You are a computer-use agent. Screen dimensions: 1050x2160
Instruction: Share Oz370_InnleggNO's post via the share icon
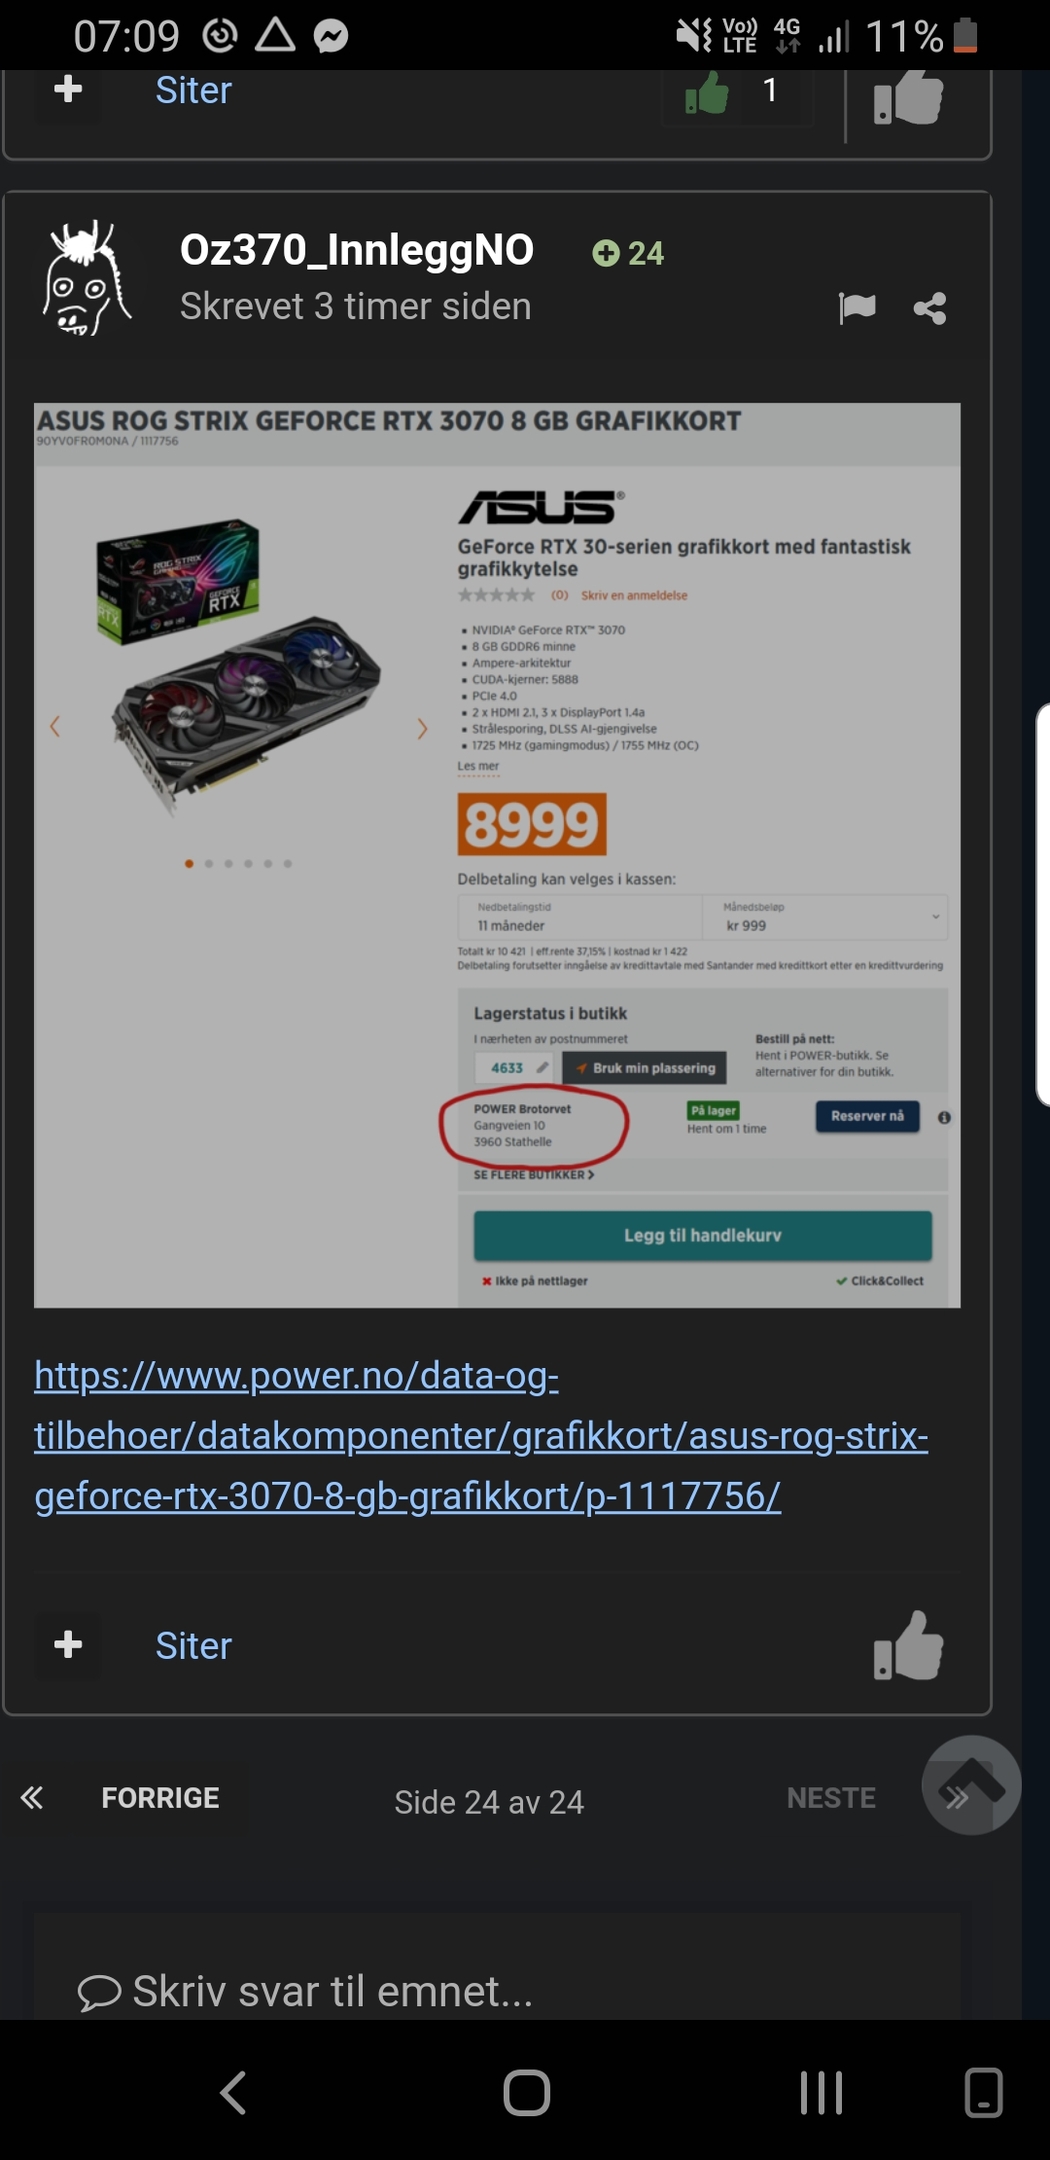pos(930,308)
